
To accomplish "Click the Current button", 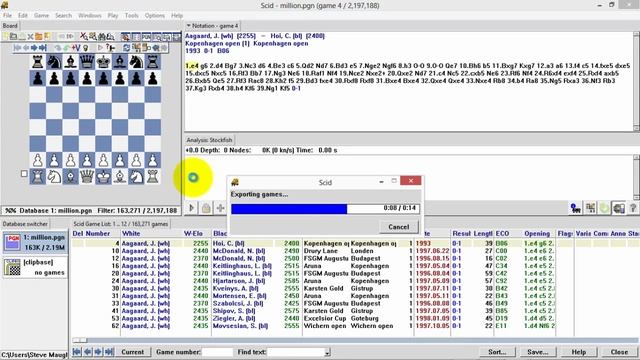I will pos(132,352).
